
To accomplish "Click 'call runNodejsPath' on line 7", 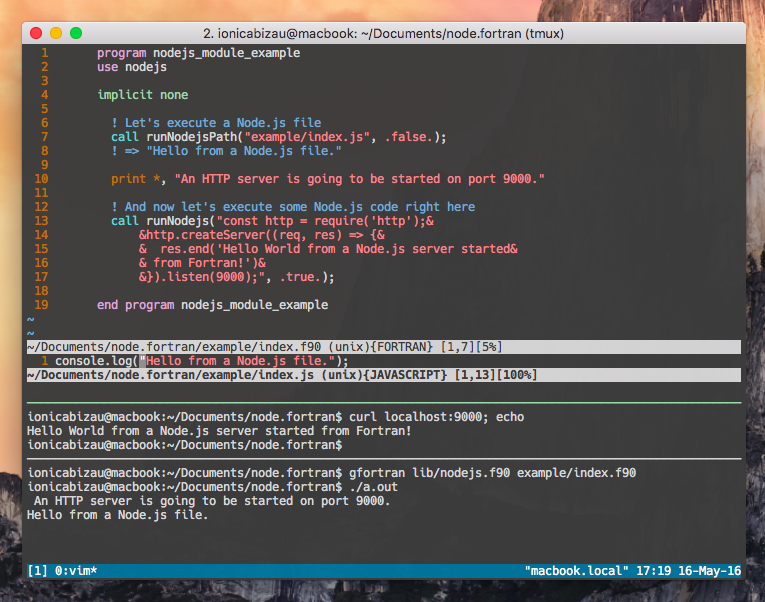I will (x=174, y=137).
